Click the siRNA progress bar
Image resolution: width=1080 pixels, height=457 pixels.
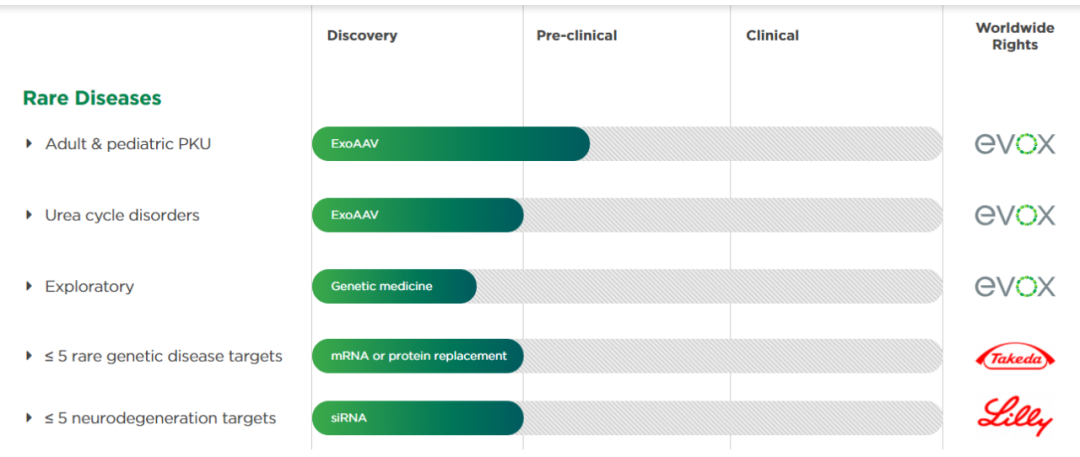tap(418, 418)
